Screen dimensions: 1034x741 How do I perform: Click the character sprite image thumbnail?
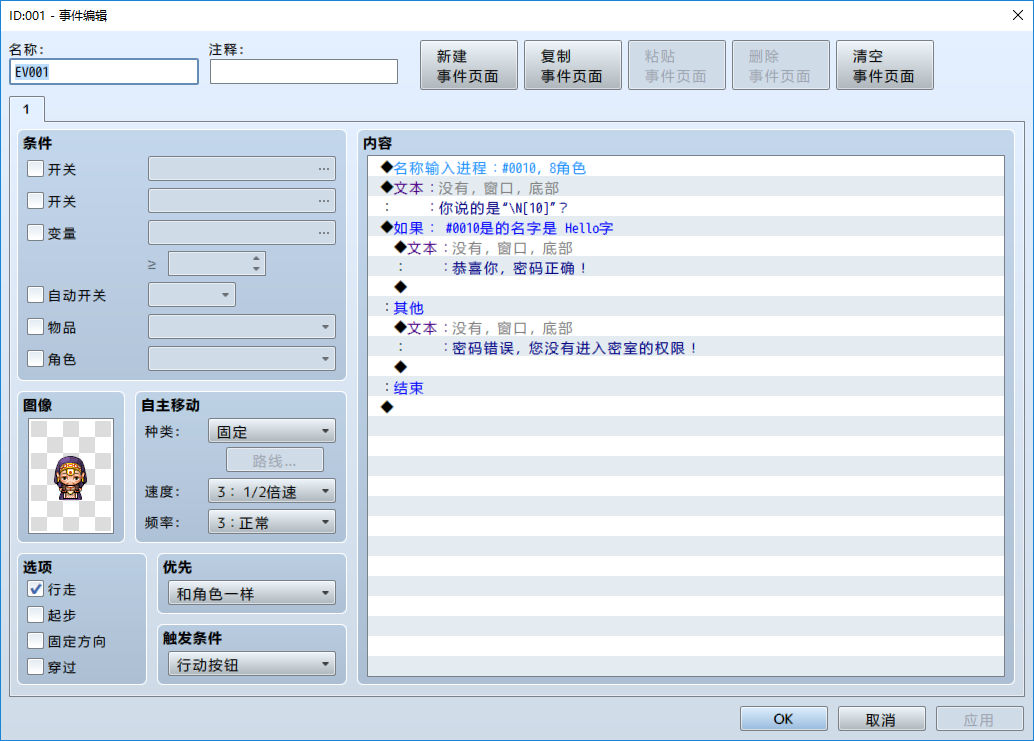[x=71, y=476]
